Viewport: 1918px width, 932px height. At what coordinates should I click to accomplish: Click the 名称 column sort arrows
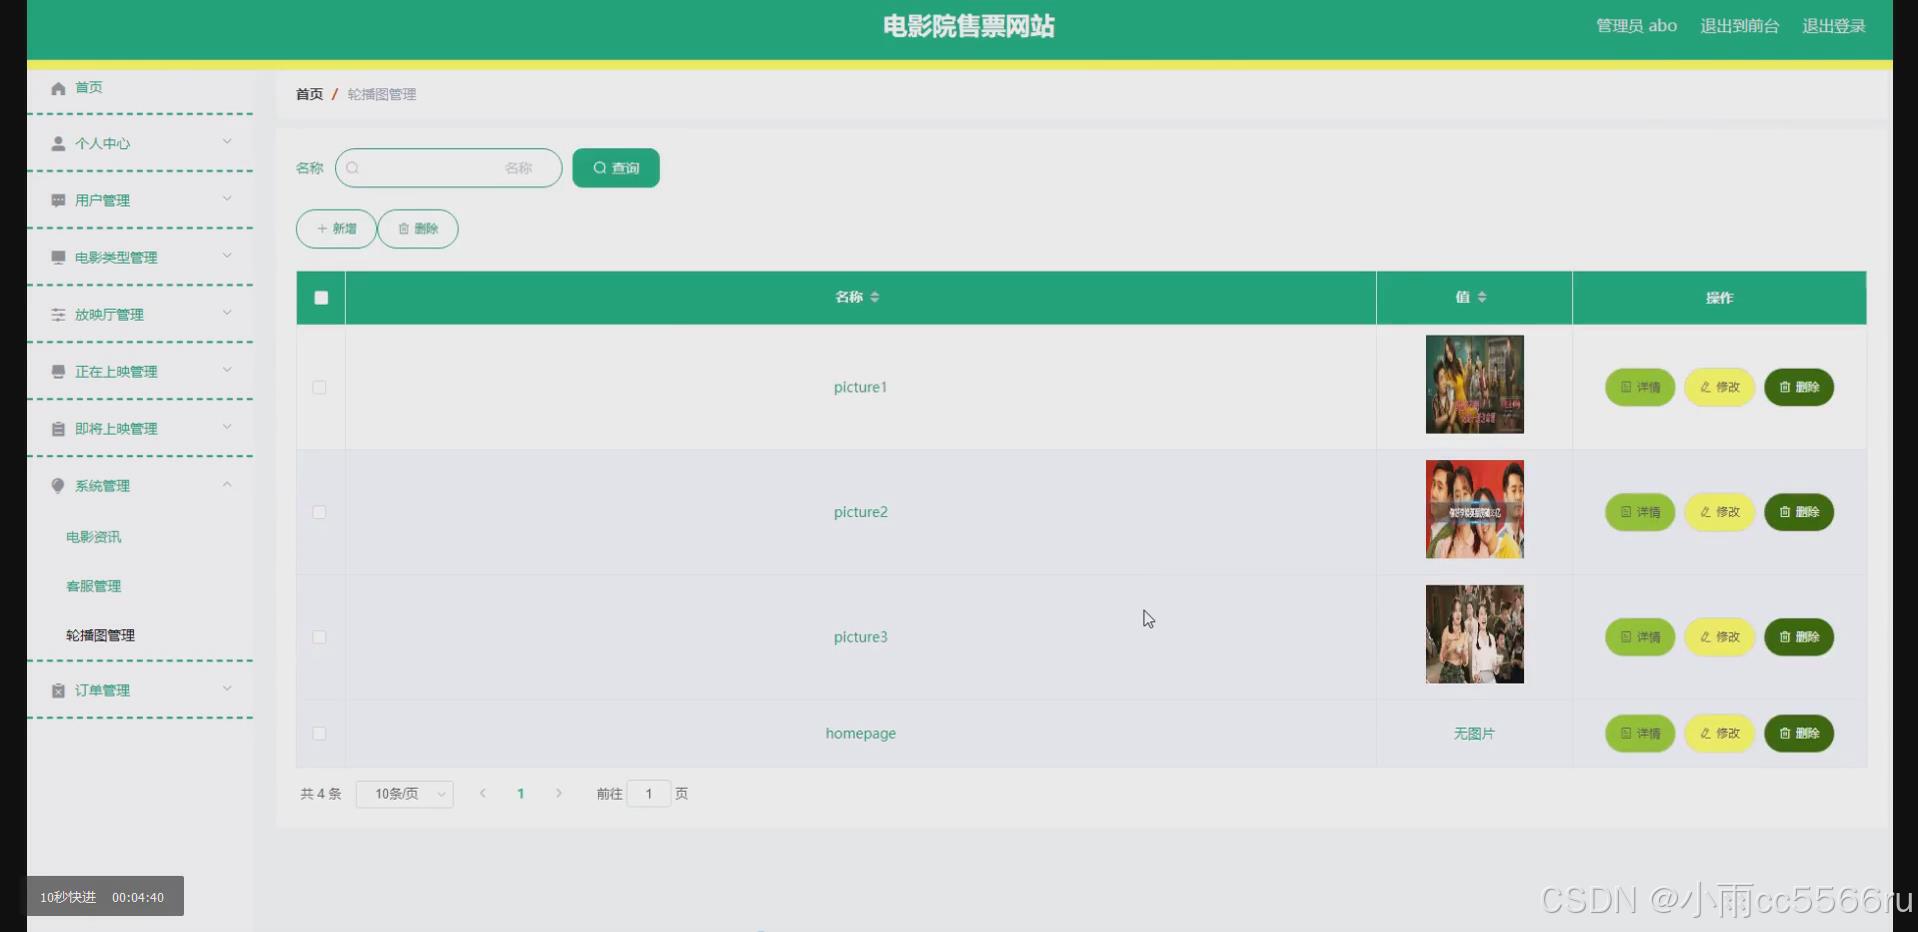point(875,297)
